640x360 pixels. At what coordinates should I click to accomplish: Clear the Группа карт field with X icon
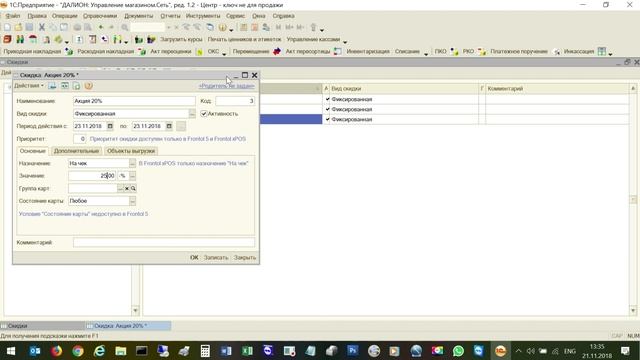click(x=127, y=189)
